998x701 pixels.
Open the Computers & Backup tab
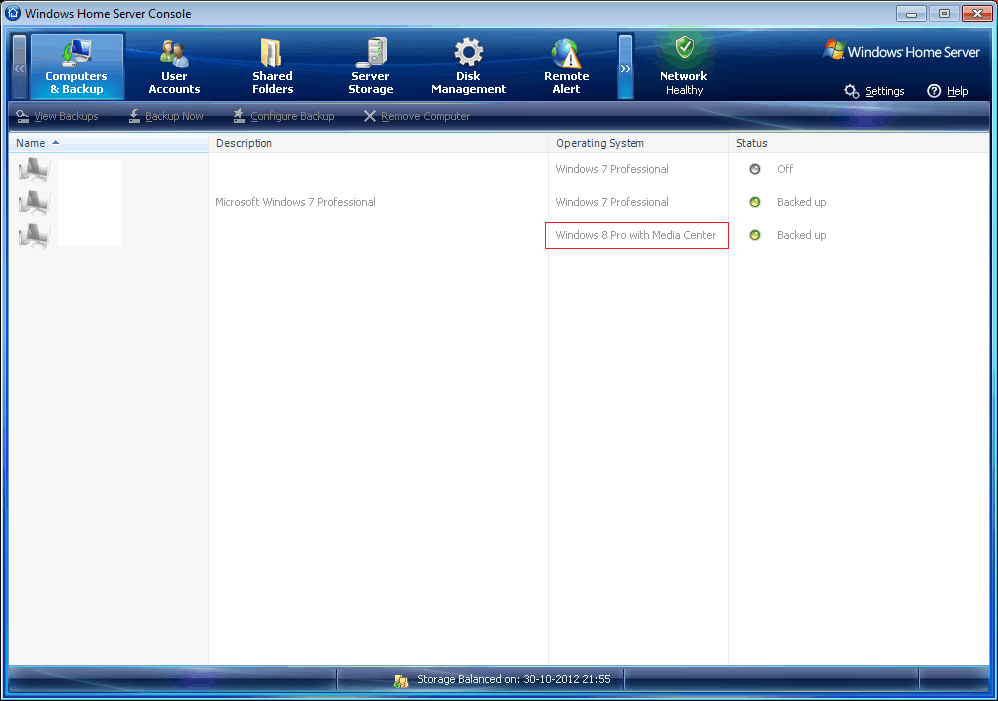pos(76,66)
